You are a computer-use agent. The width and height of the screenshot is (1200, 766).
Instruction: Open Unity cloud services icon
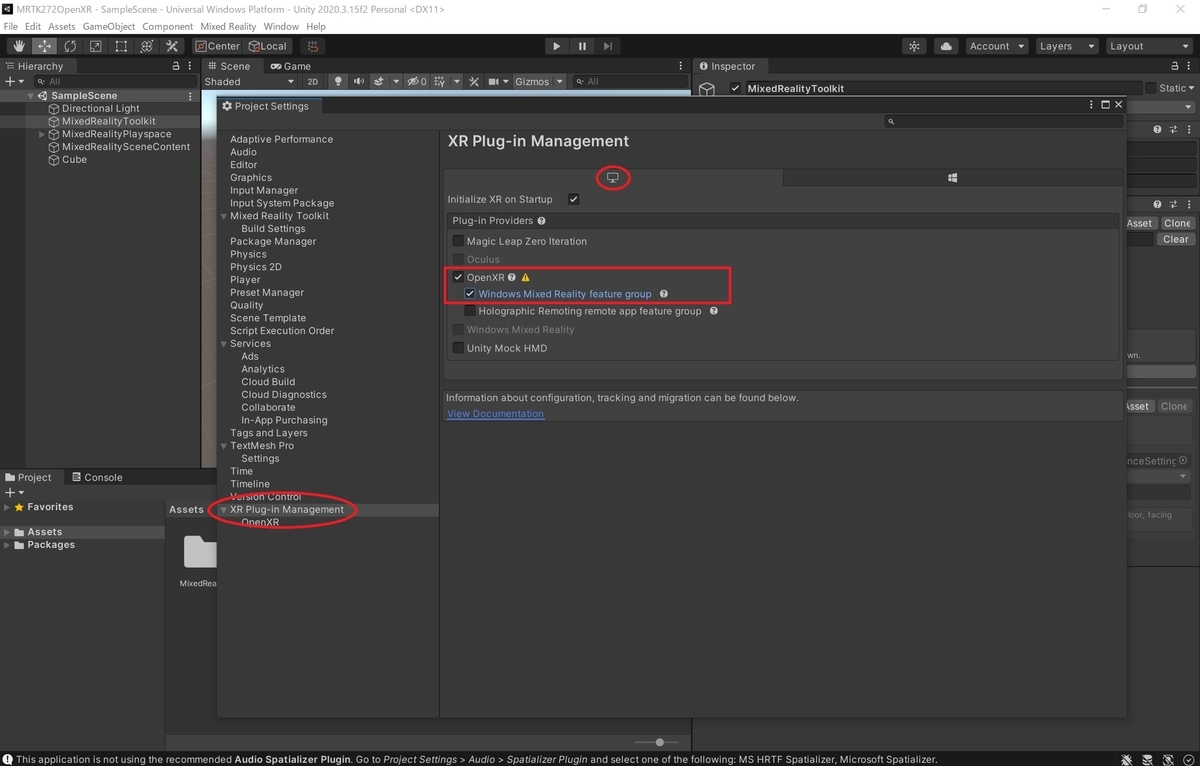[x=945, y=46]
